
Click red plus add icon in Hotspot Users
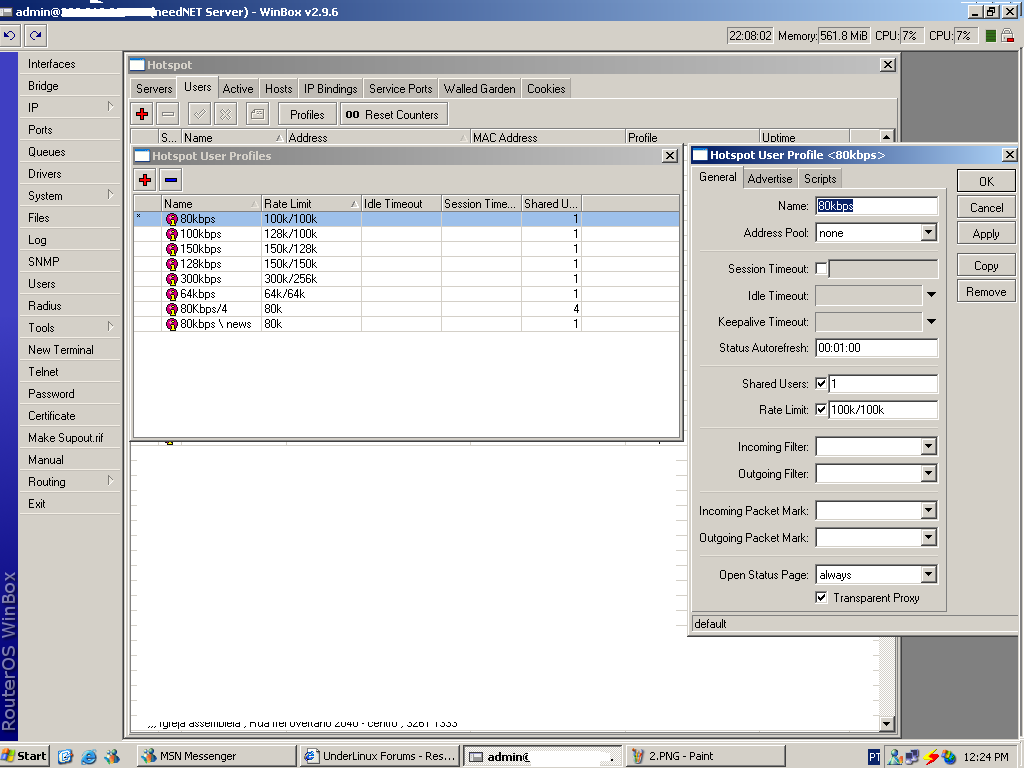pyautogui.click(x=143, y=115)
